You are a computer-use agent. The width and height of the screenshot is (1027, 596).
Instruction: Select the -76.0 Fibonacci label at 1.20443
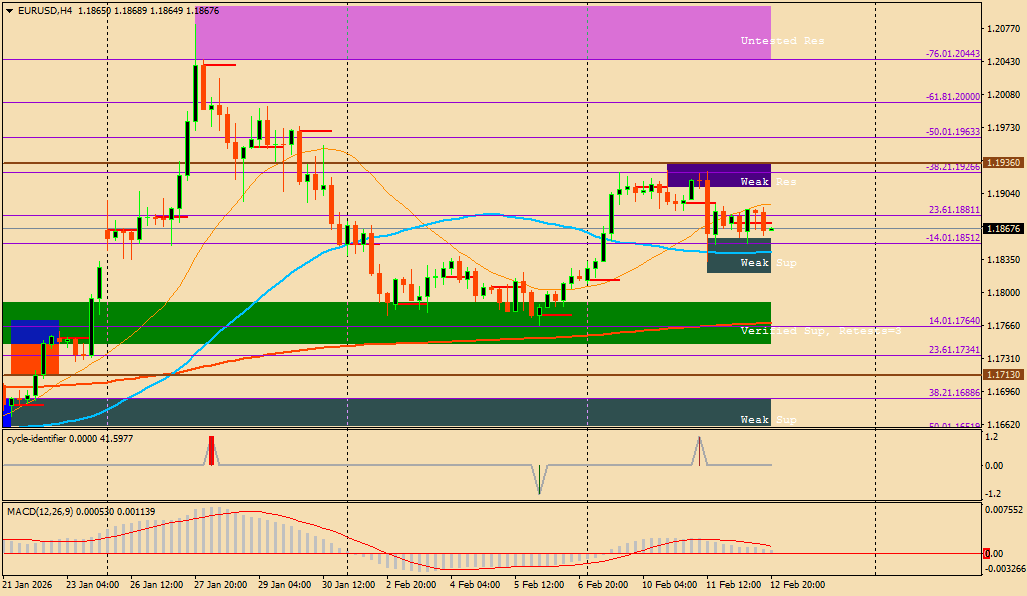click(953, 54)
